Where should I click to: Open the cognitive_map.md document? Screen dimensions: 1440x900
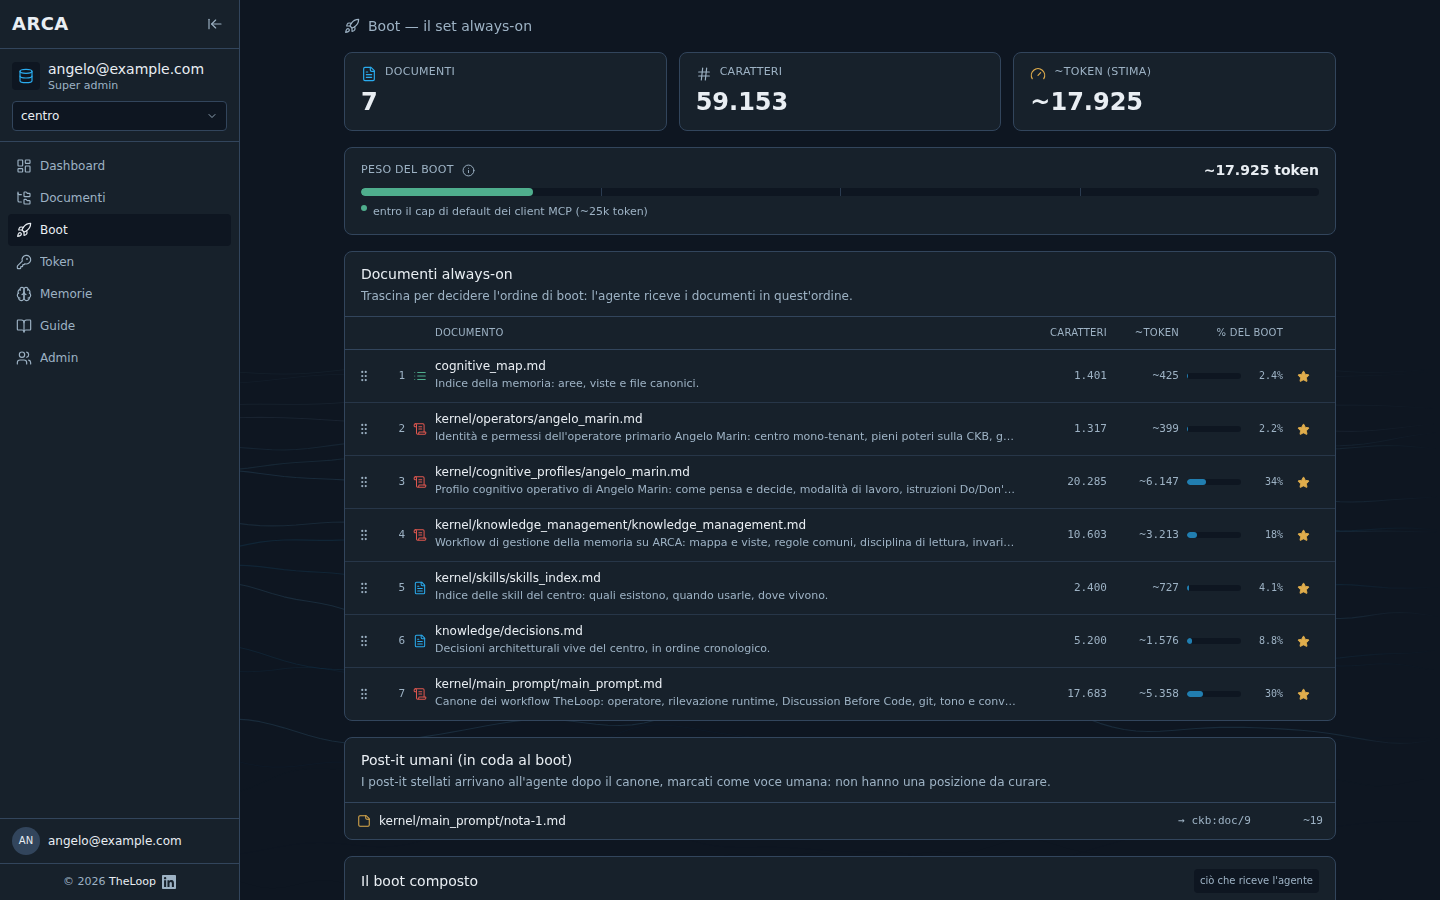pos(490,366)
